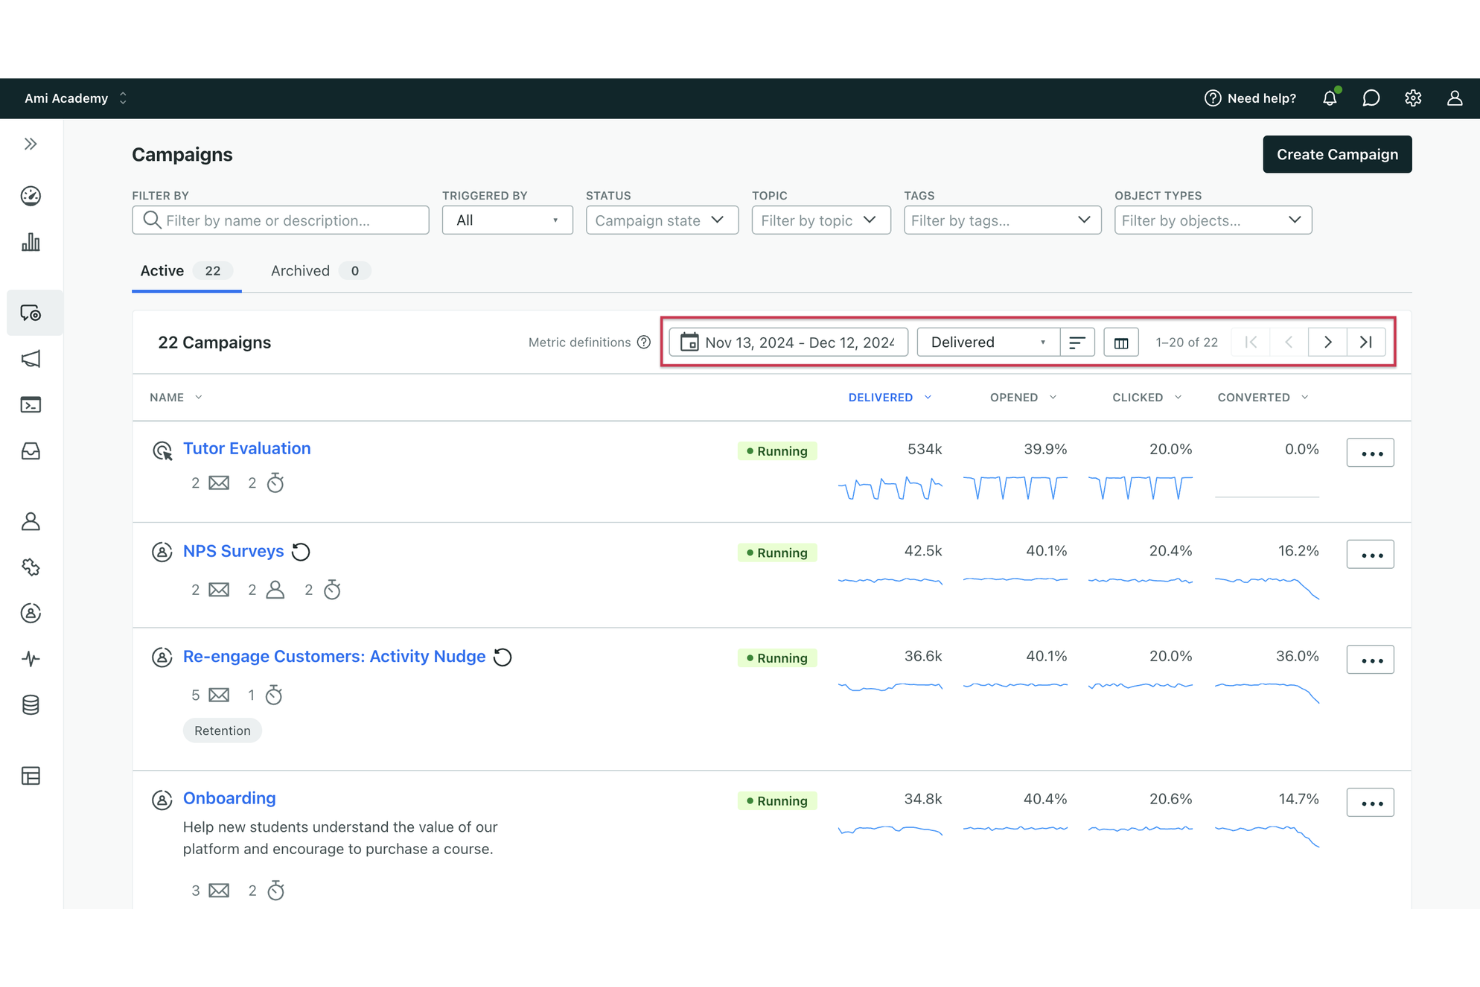Open the Triggered By All dropdown
The image size is (1480, 987).
[x=507, y=220]
